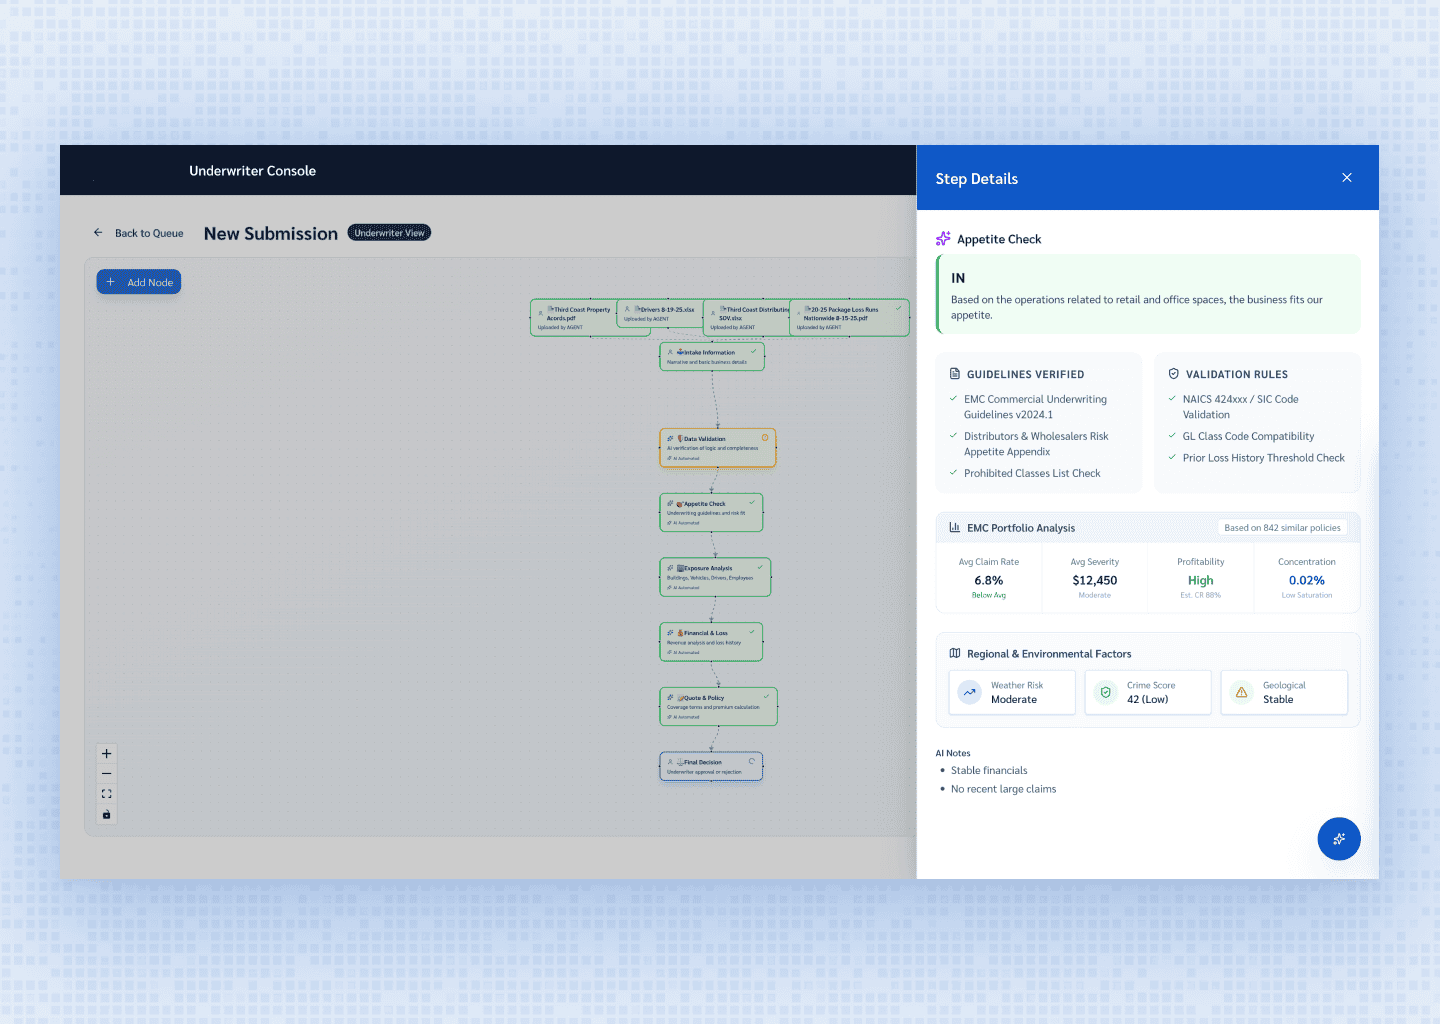Screen dimensions: 1440x1024
Task: Select the Intake Information node
Action: click(712, 357)
